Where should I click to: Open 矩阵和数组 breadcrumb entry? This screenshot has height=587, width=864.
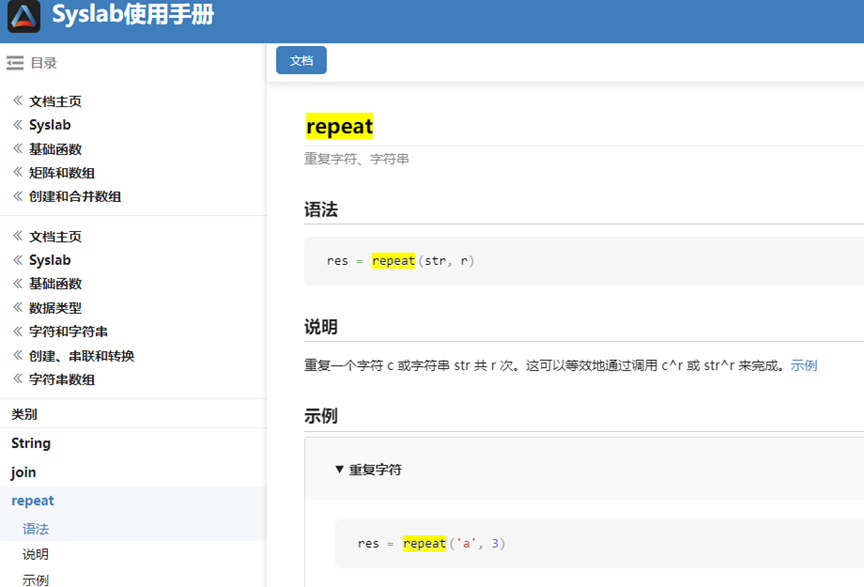pyautogui.click(x=62, y=173)
